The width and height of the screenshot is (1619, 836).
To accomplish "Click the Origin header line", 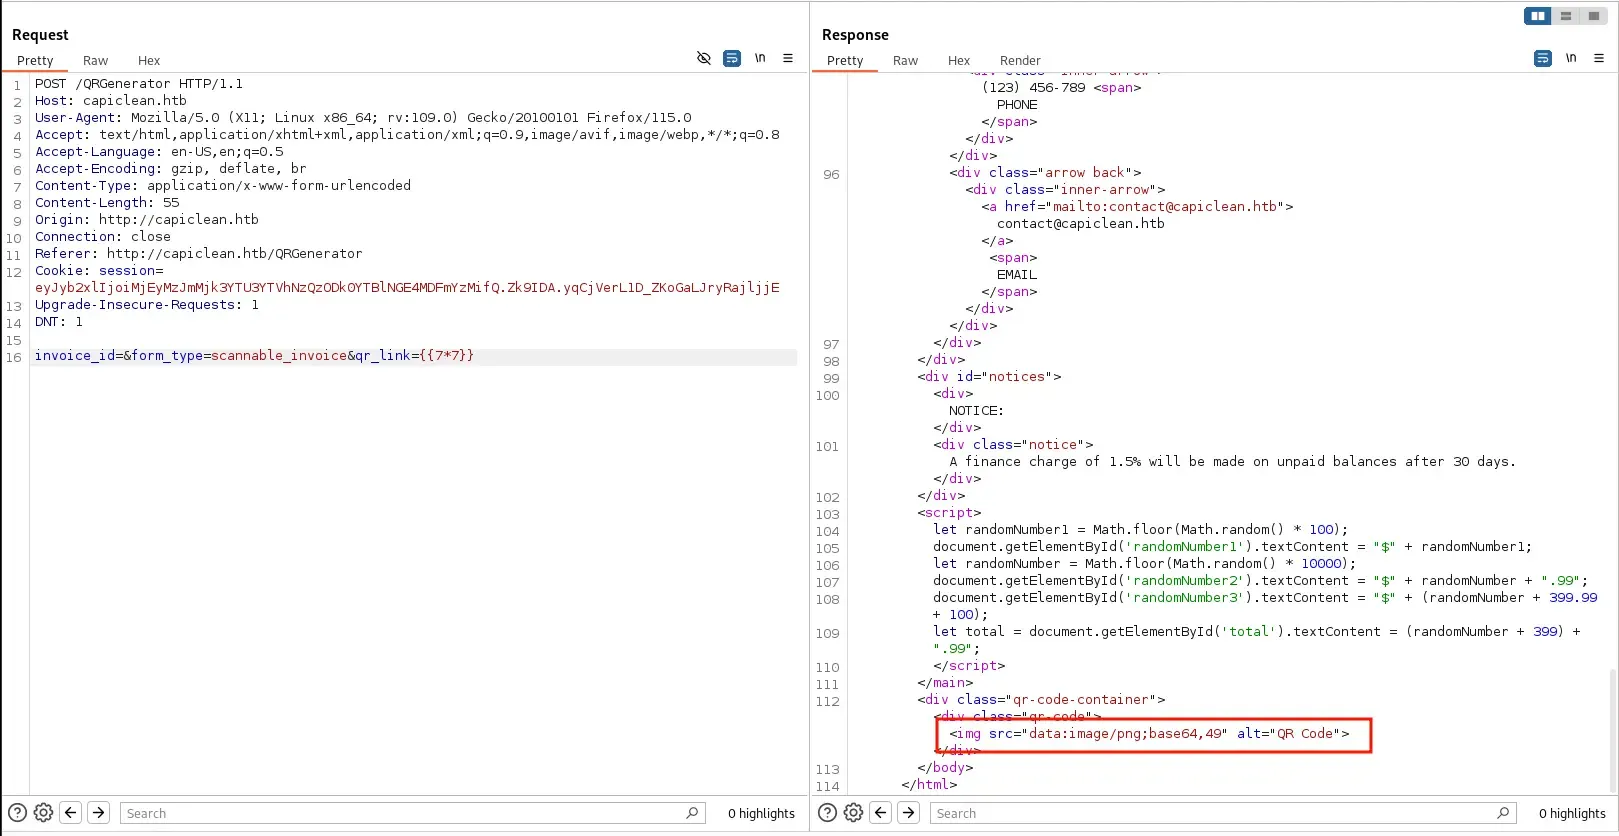I will click(147, 220).
